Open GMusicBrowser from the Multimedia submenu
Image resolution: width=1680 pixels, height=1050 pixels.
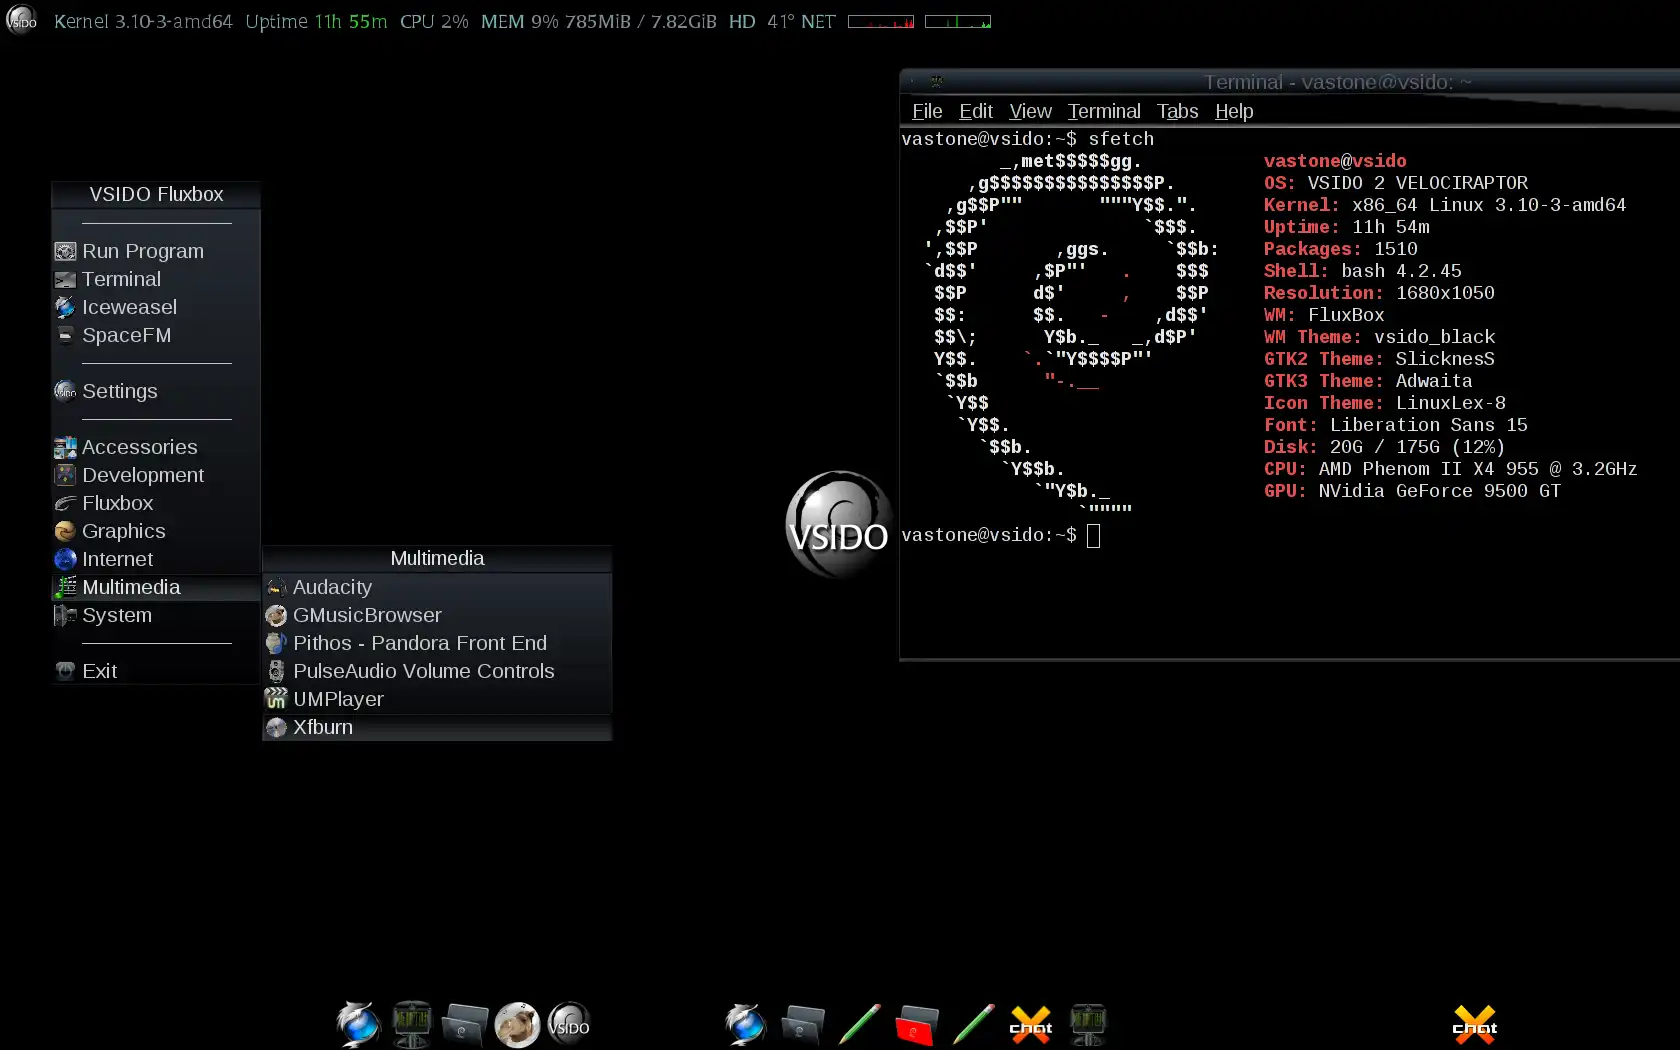[x=437, y=615]
